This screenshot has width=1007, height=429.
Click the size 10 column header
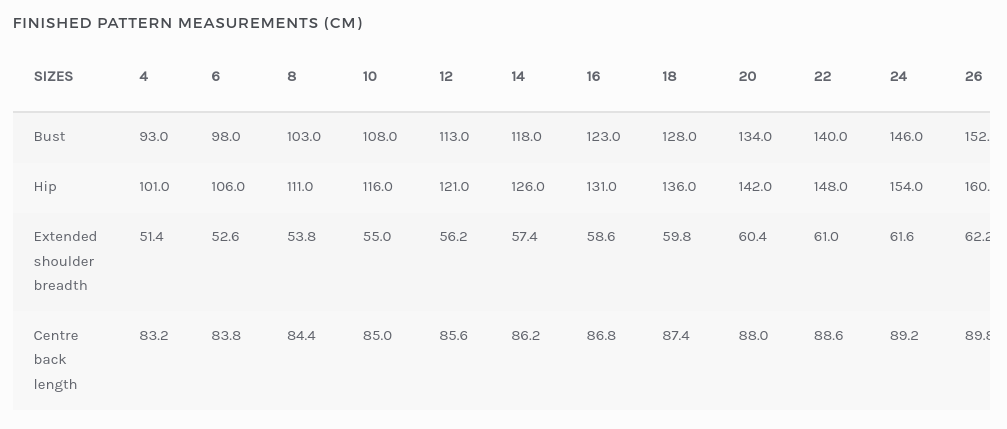(370, 76)
